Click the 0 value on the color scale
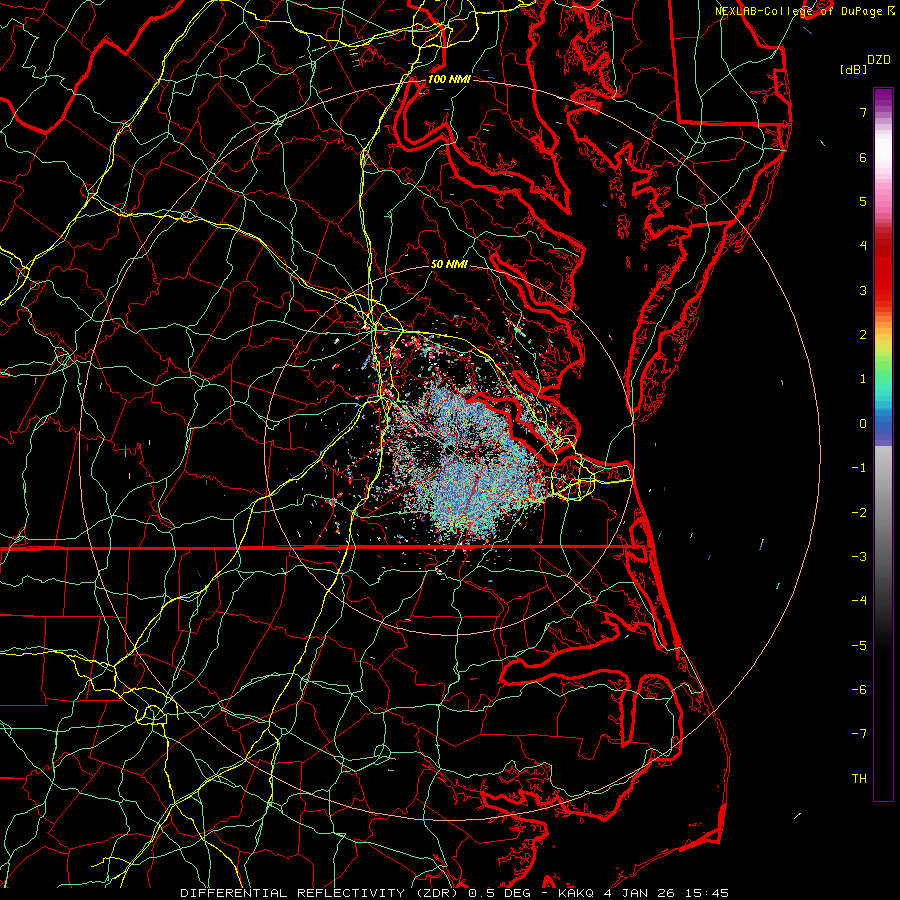The width and height of the screenshot is (900, 900). (x=863, y=424)
